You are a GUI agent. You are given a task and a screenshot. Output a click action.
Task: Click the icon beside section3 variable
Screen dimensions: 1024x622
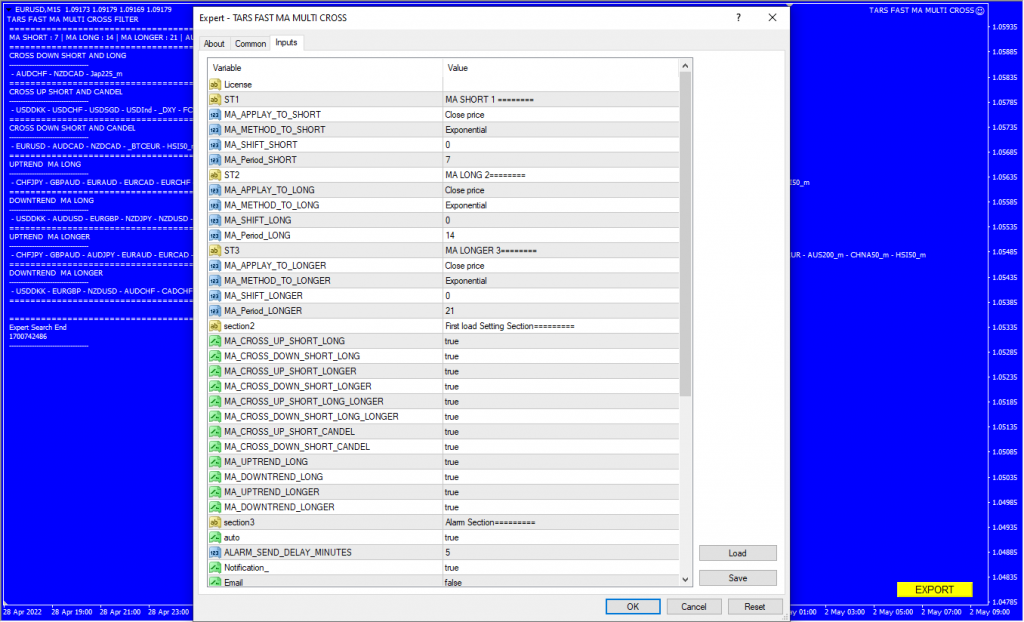pos(215,522)
